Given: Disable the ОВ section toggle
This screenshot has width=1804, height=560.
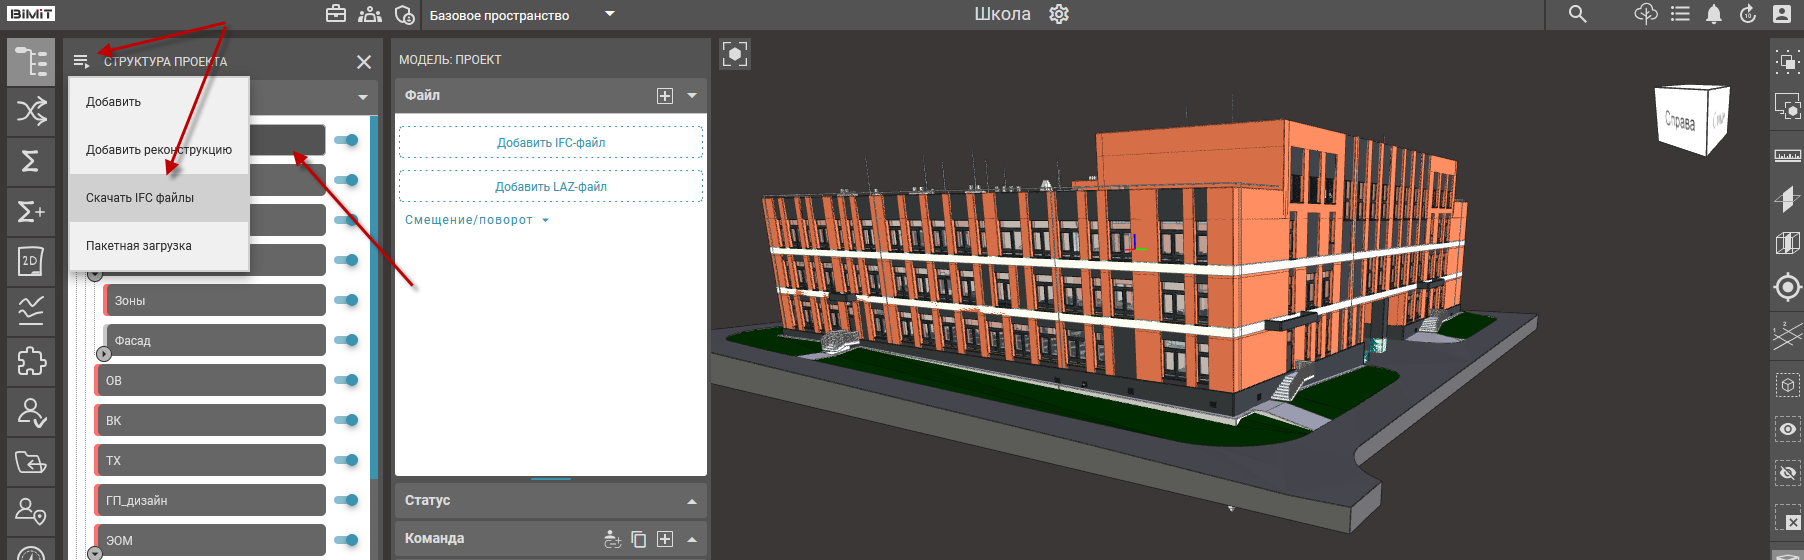Looking at the screenshot, I should pyautogui.click(x=347, y=380).
